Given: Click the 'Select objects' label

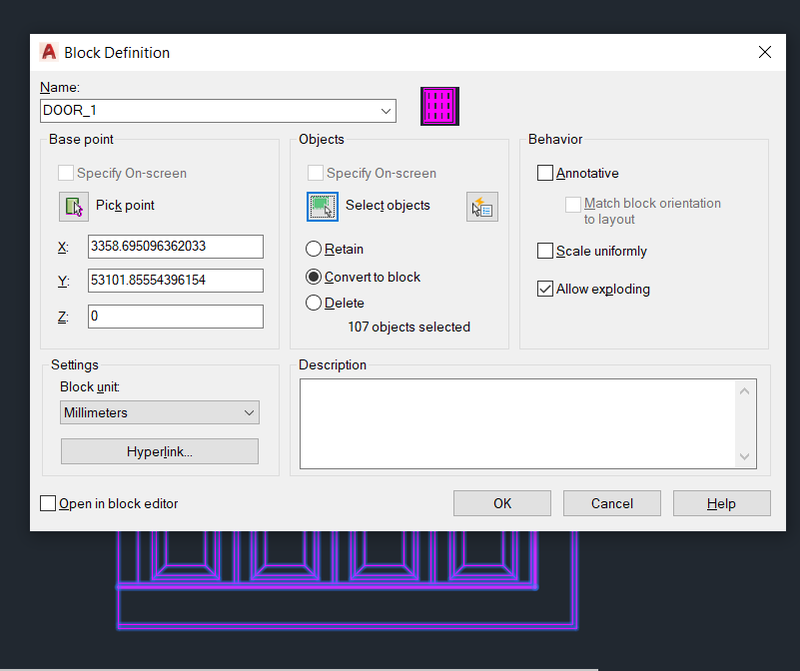Looking at the screenshot, I should point(388,205).
